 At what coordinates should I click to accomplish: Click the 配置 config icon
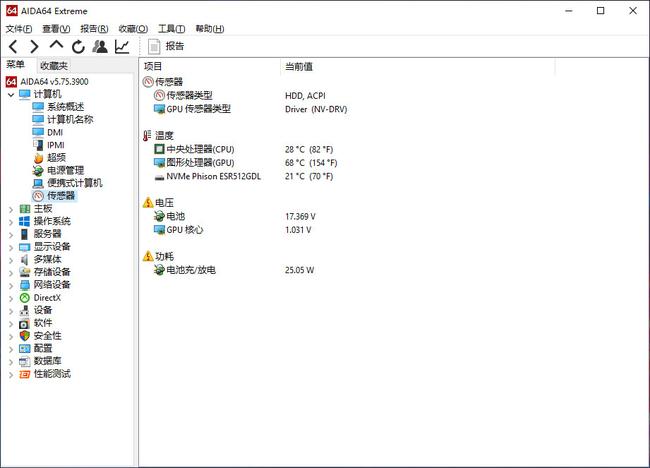pyautogui.click(x=25, y=349)
